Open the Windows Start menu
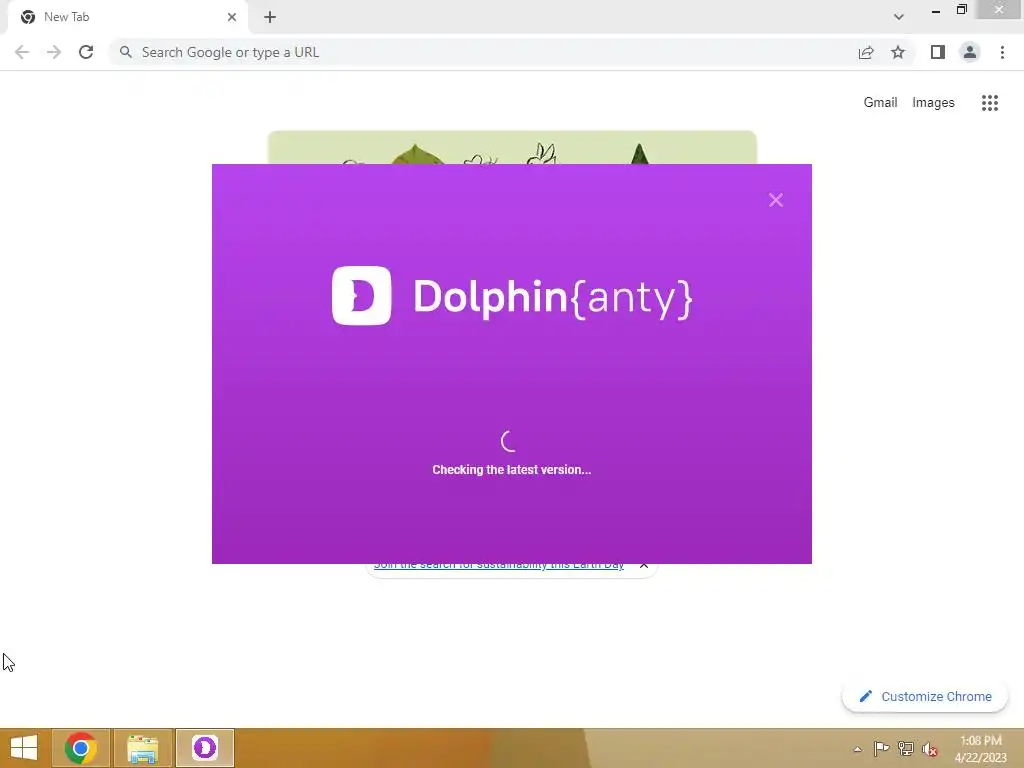 24,748
